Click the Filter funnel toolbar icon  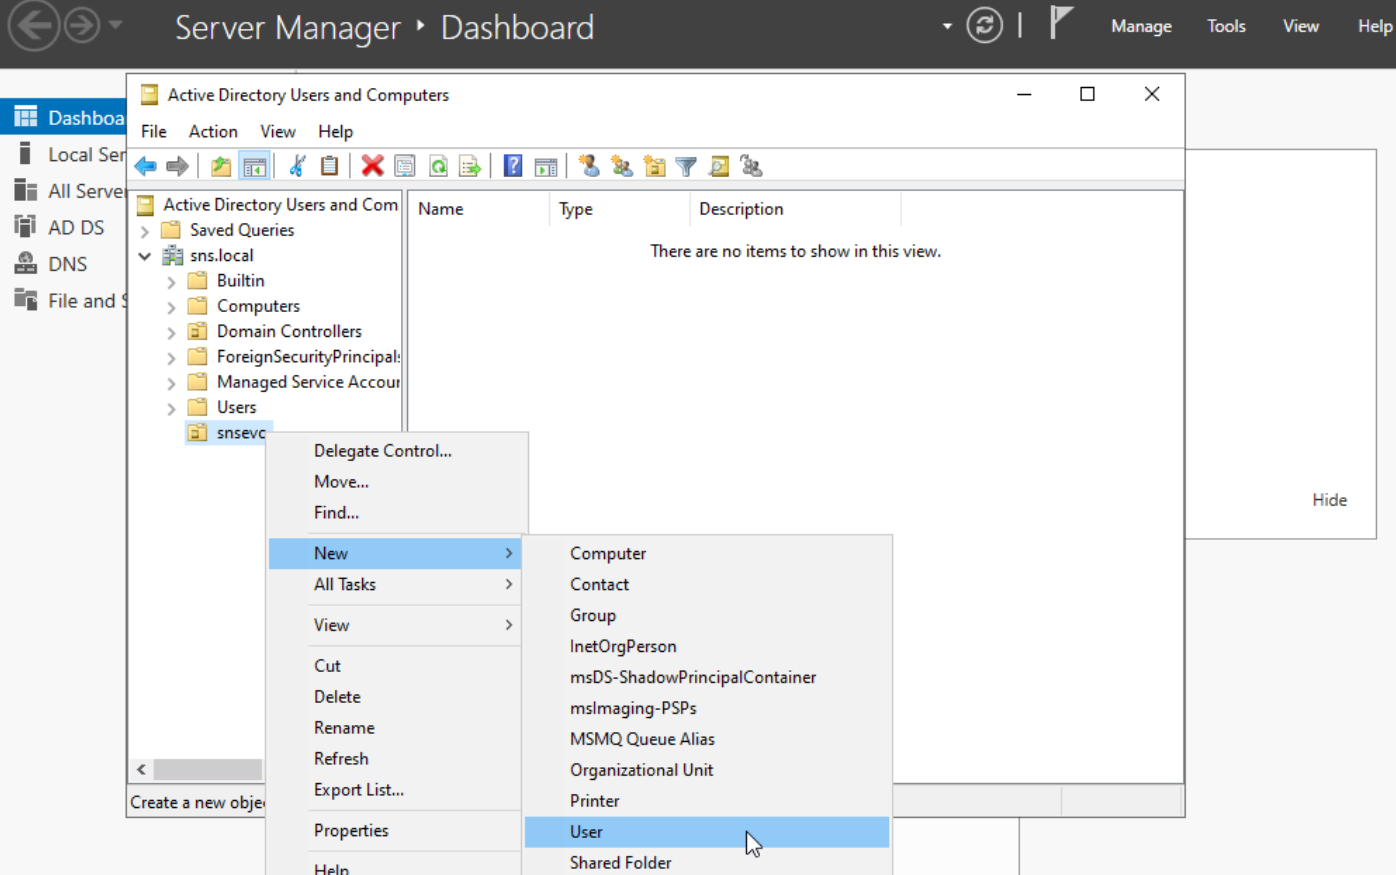tap(686, 166)
